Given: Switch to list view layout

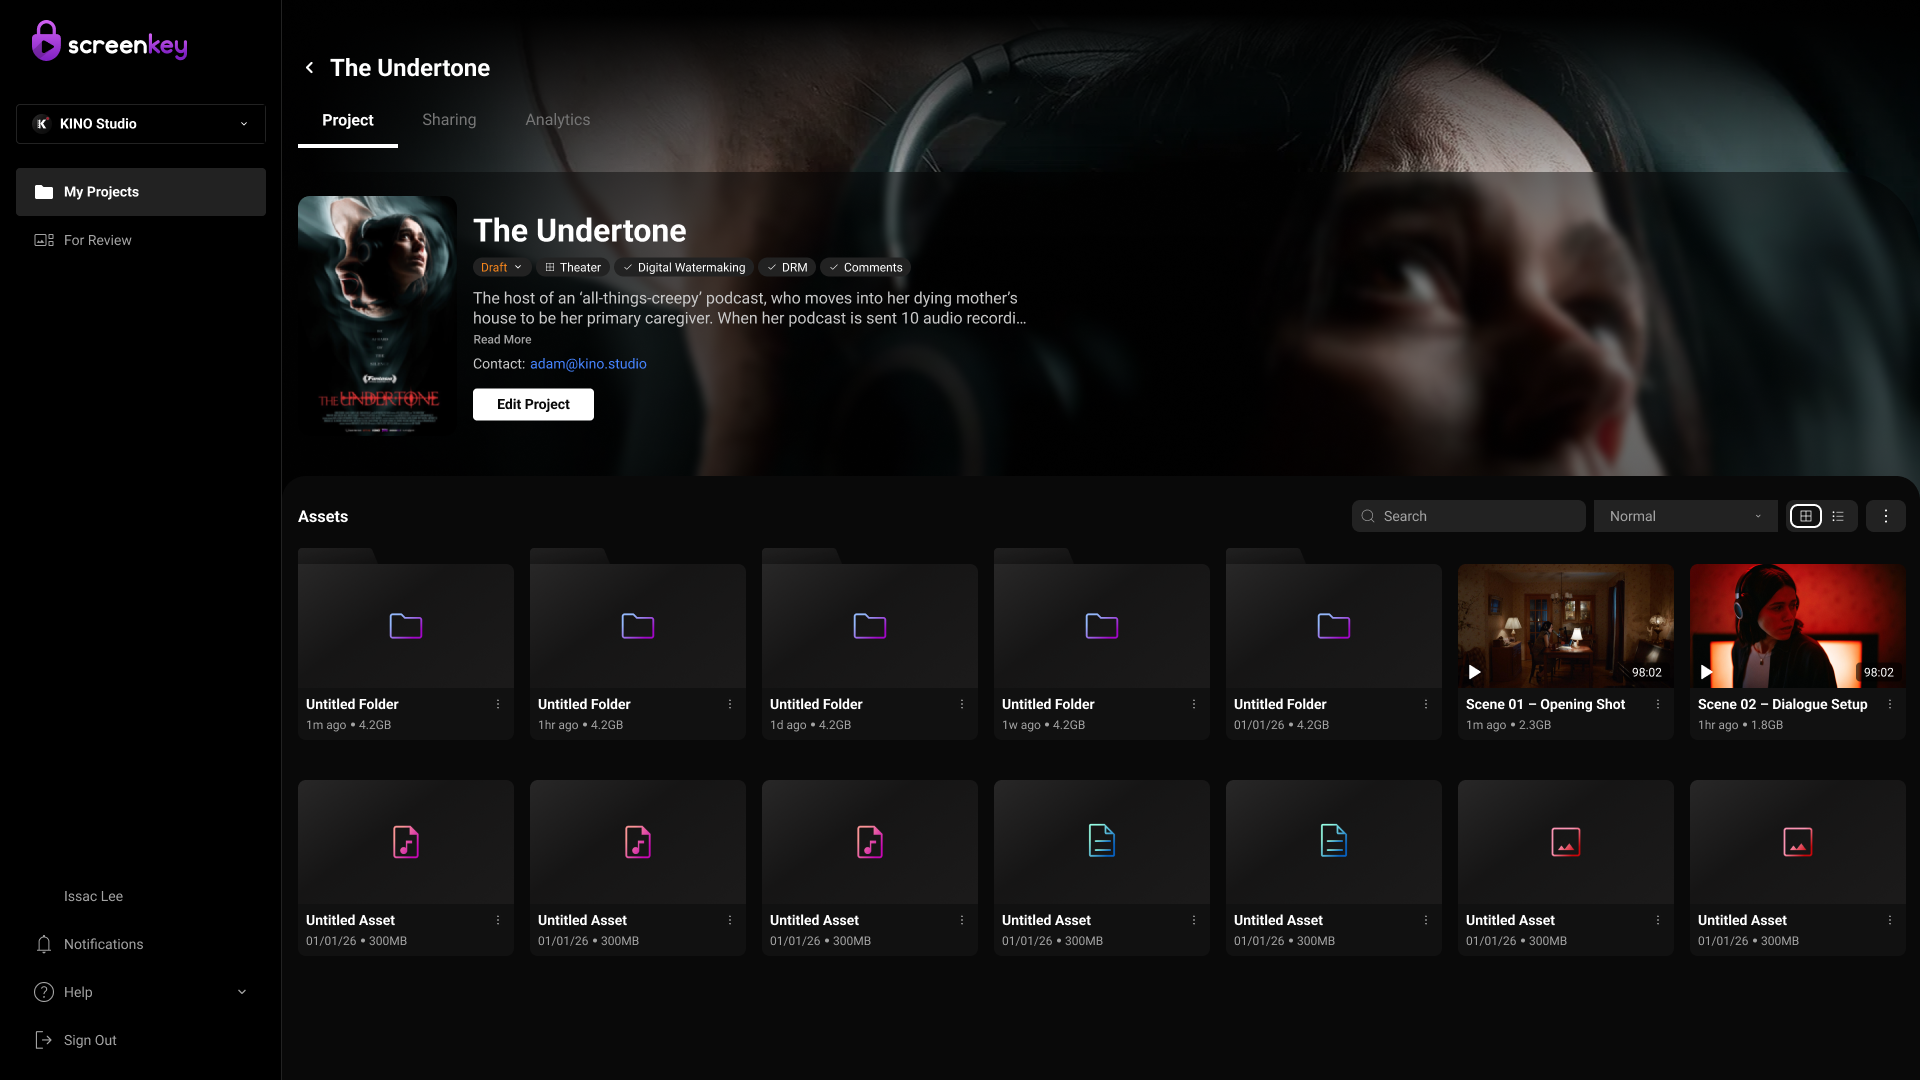Looking at the screenshot, I should 1838,516.
